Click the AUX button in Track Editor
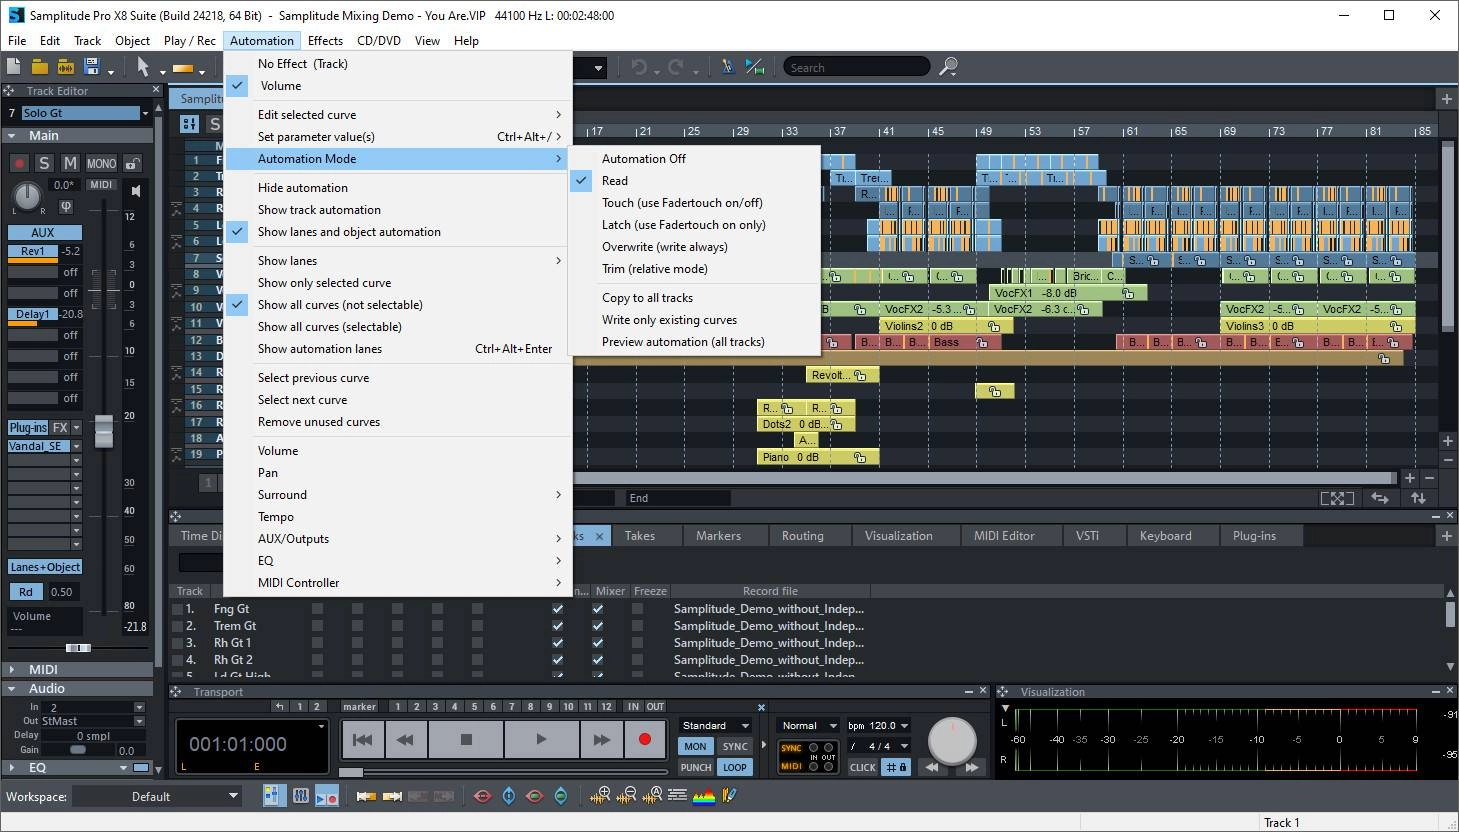The height and width of the screenshot is (832, 1459). 43,232
